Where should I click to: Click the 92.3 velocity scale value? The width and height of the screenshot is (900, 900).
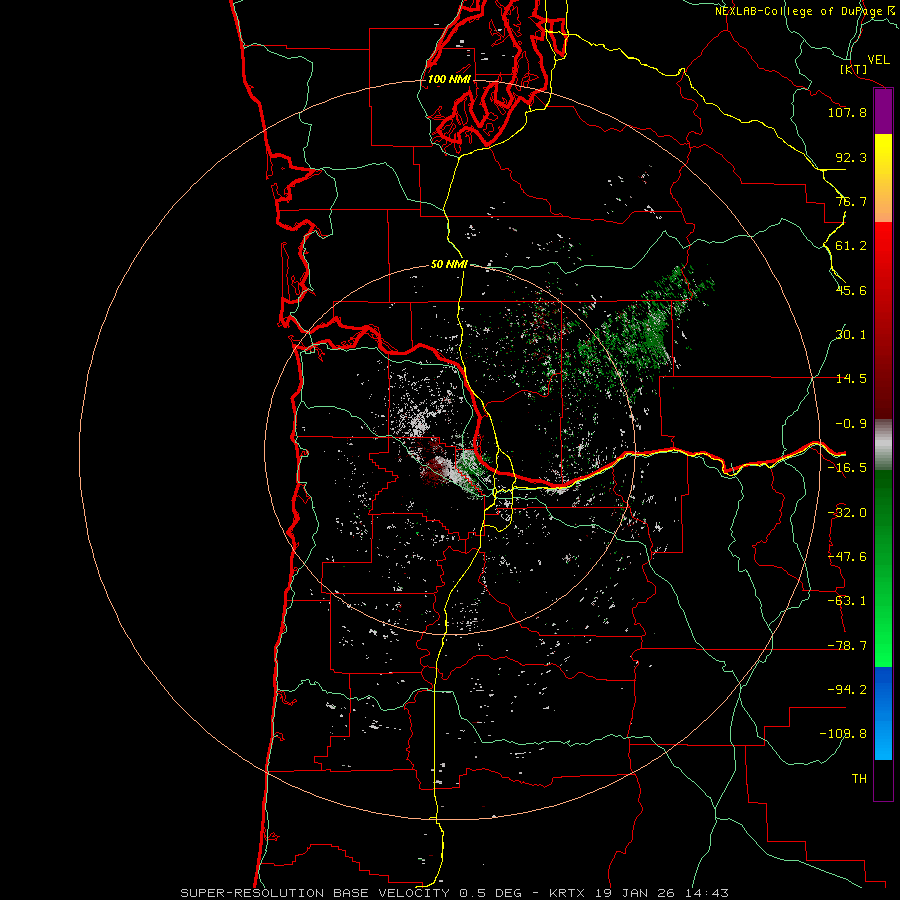pos(851,157)
